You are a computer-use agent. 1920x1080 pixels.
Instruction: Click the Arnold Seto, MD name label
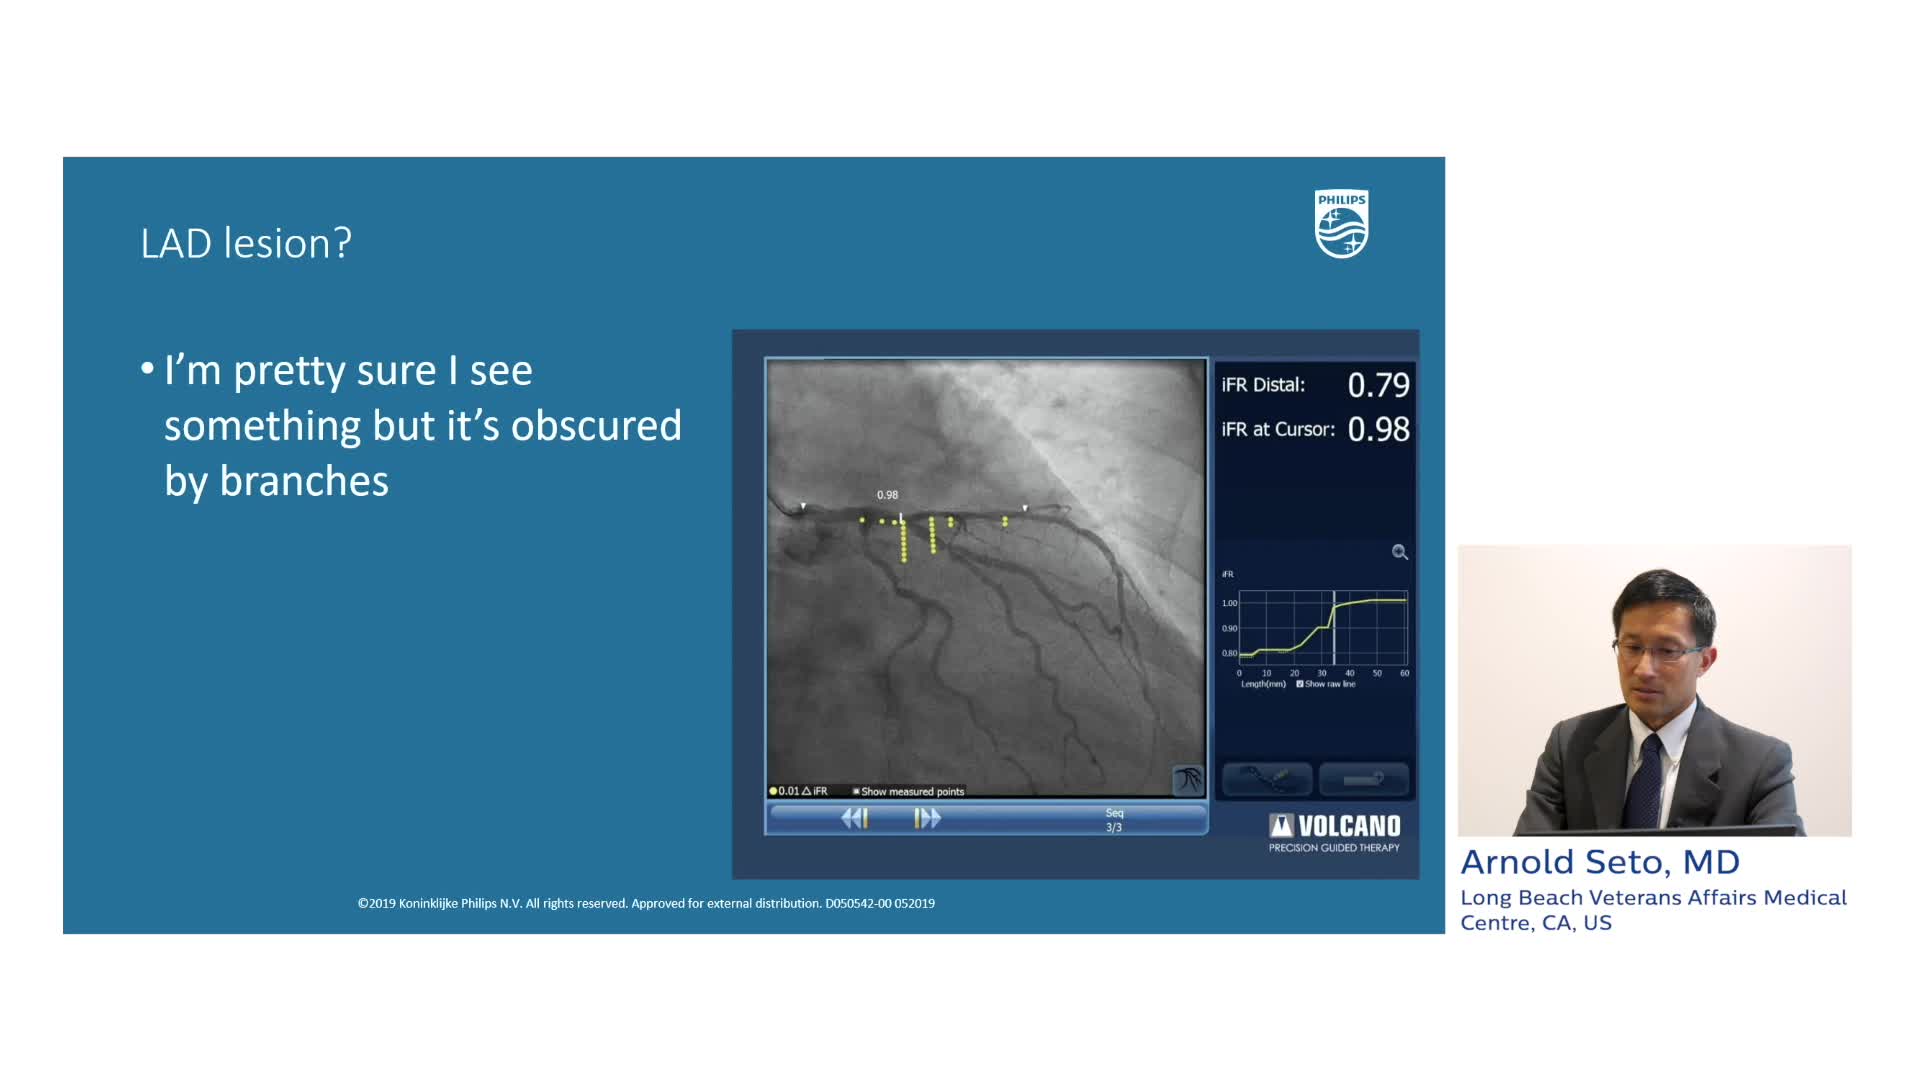pos(1600,862)
